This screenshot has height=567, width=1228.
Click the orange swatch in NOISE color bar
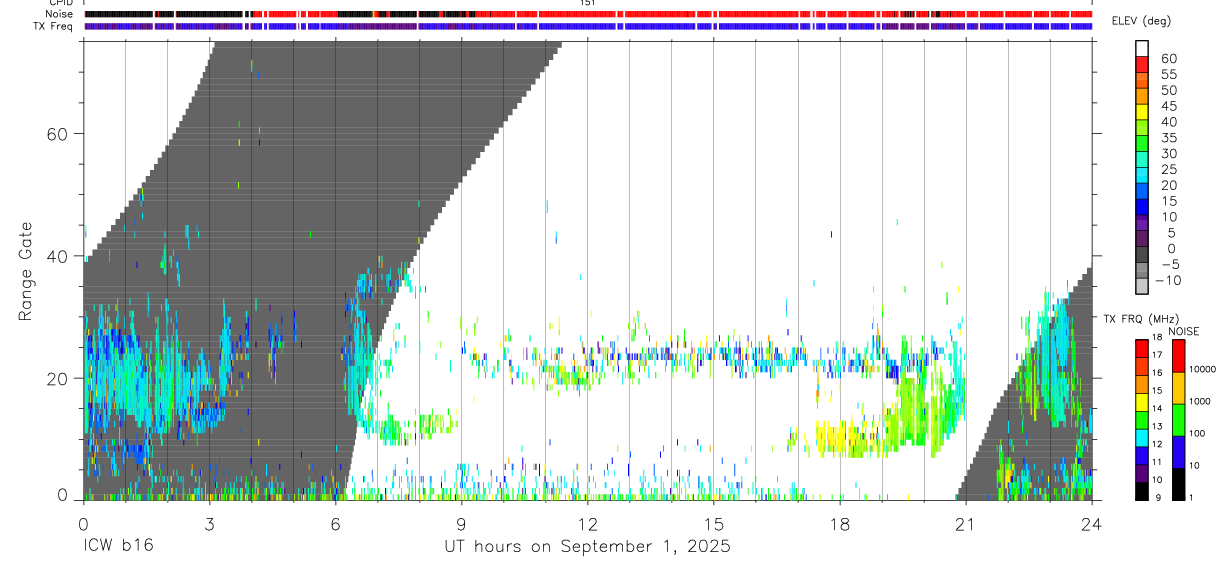(x=1177, y=388)
